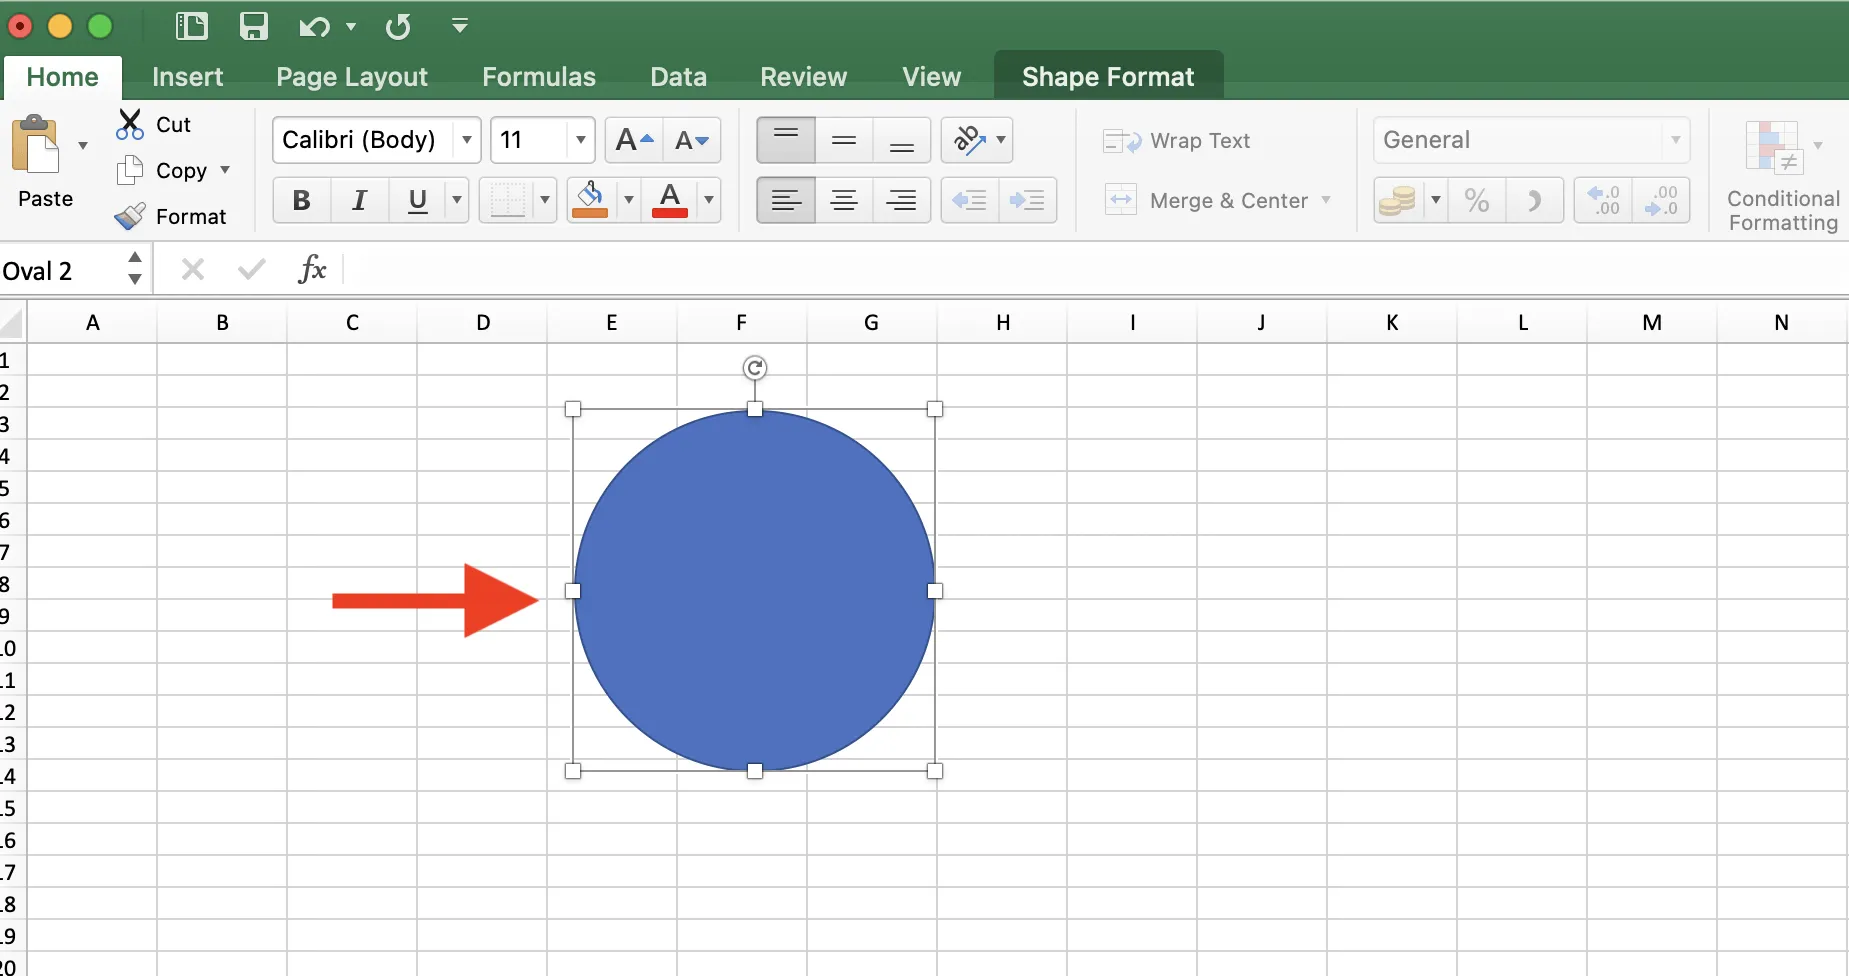Switch to the Page Layout tab
Image resolution: width=1849 pixels, height=976 pixels.
coord(352,77)
